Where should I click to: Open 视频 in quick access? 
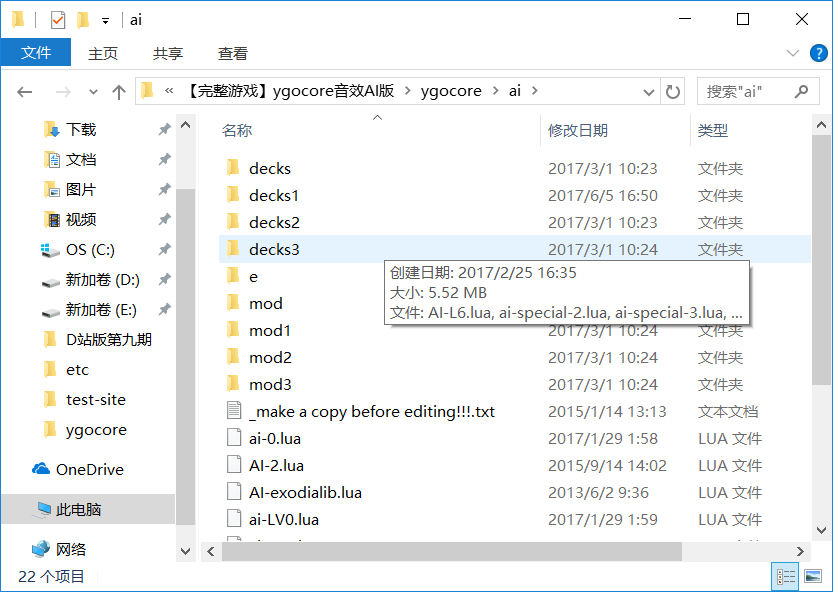81,219
